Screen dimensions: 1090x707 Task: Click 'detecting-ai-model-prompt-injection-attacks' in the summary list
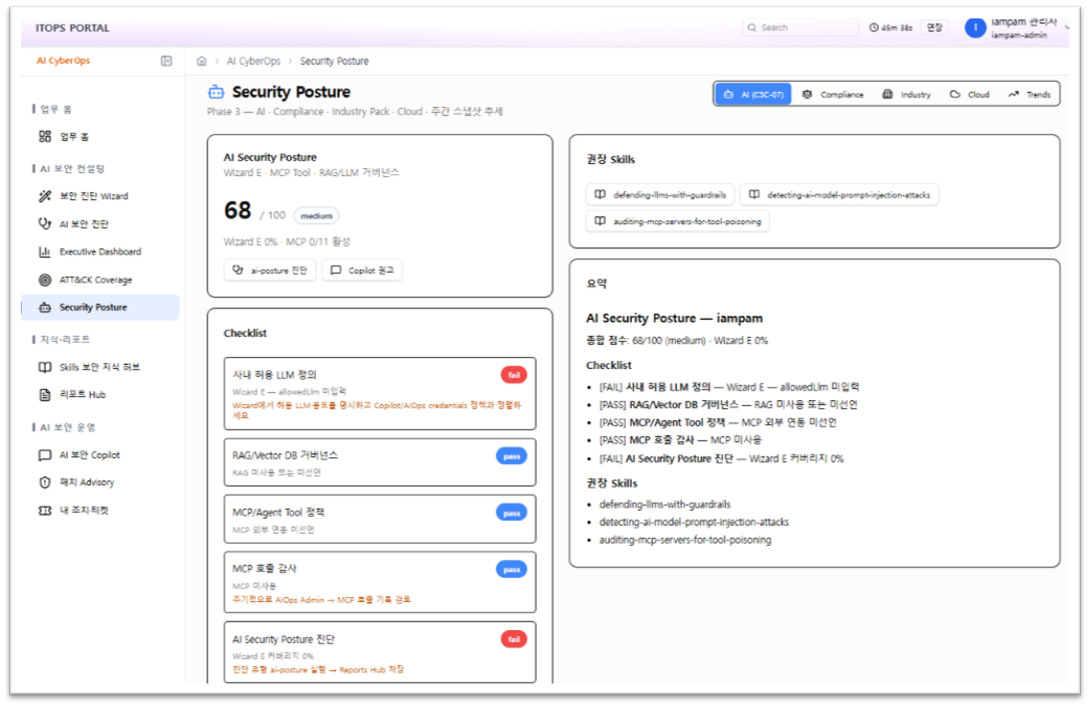tap(694, 522)
